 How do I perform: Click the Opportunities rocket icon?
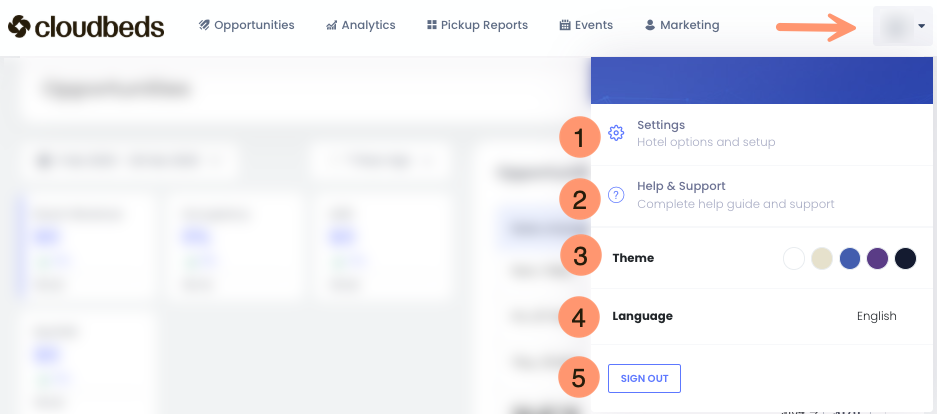tap(204, 25)
